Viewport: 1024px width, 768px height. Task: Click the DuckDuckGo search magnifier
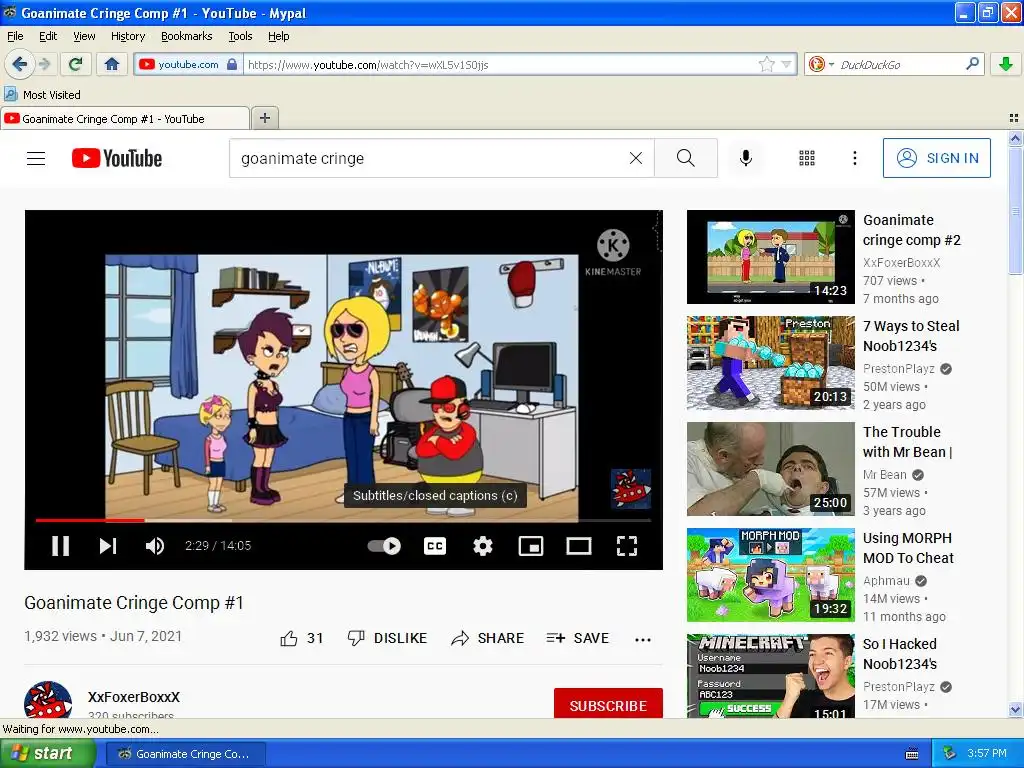972,64
